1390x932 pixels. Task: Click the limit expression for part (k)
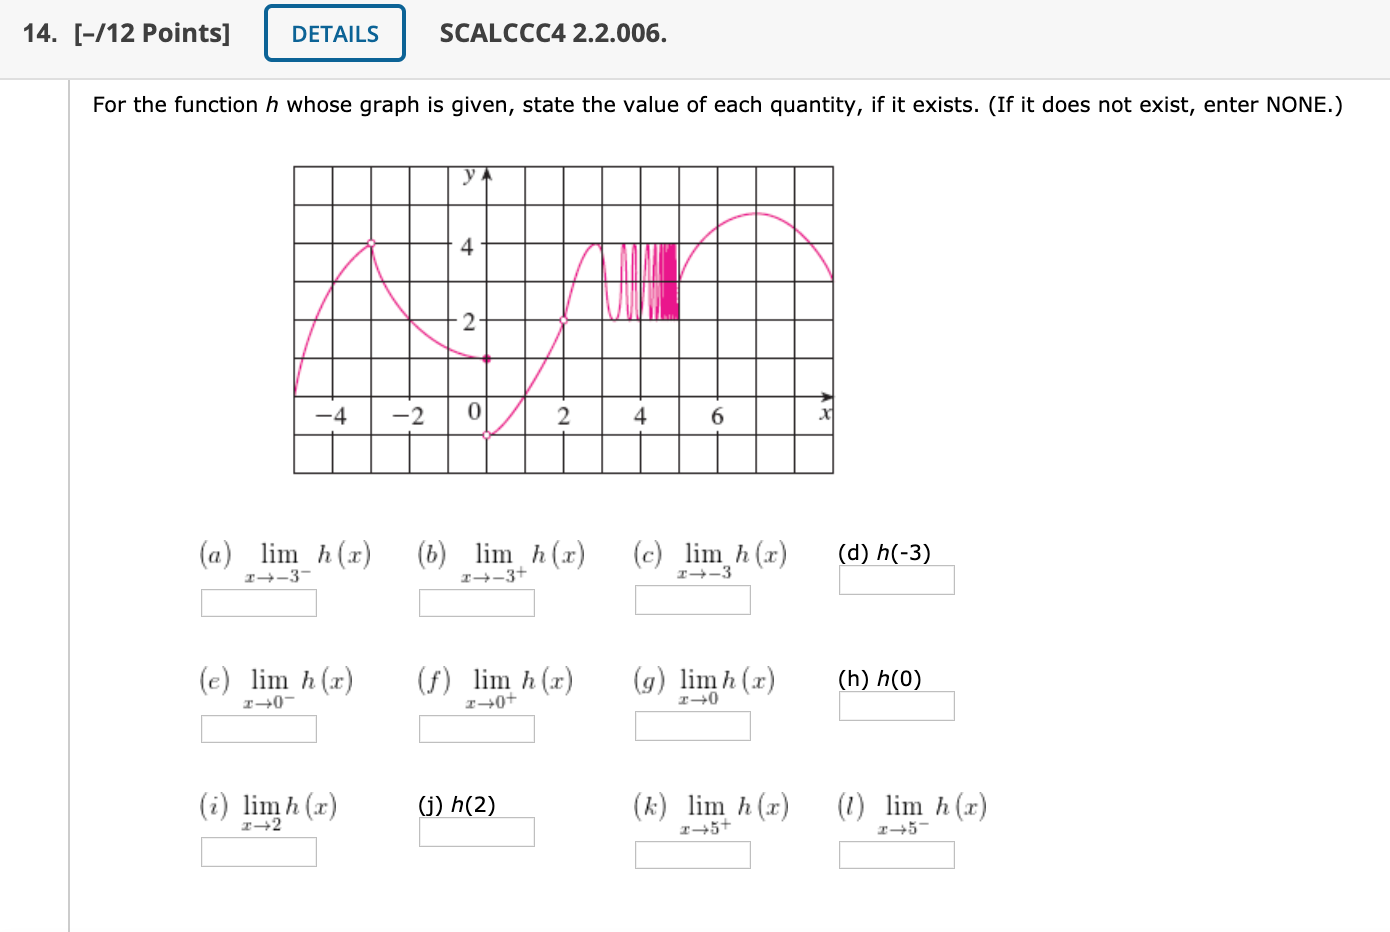(710, 810)
